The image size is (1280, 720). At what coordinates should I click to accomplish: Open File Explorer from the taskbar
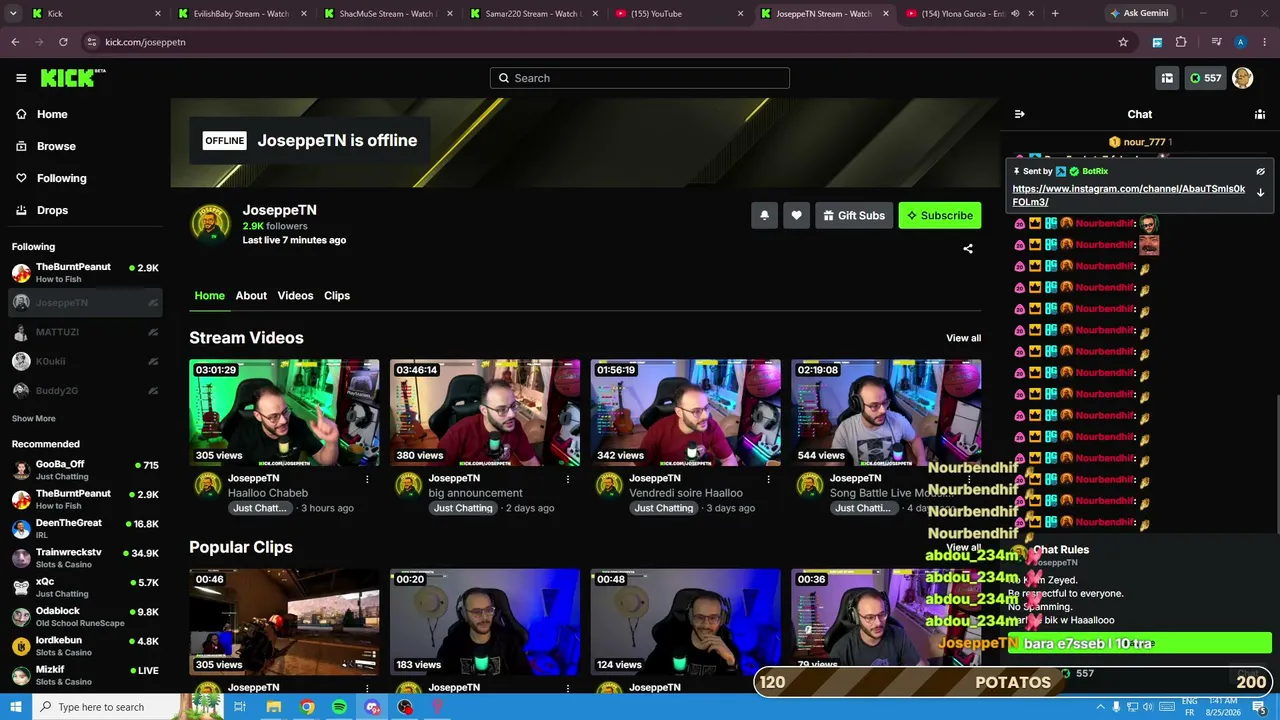[x=273, y=707]
